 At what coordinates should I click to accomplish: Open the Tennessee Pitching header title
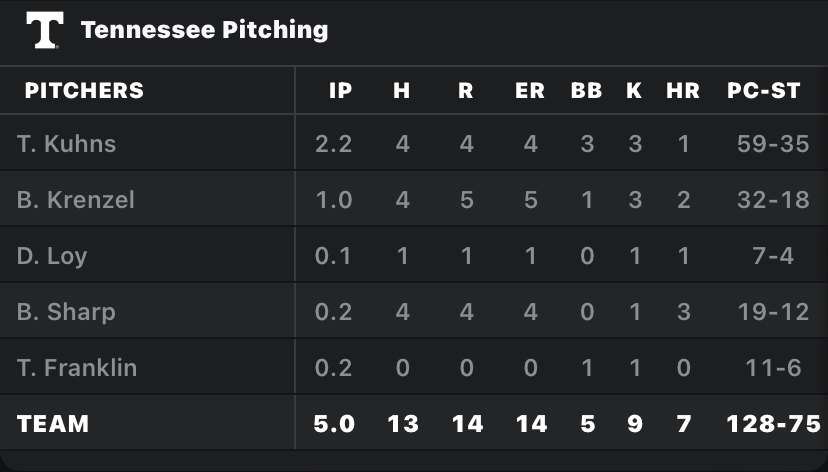coord(204,30)
